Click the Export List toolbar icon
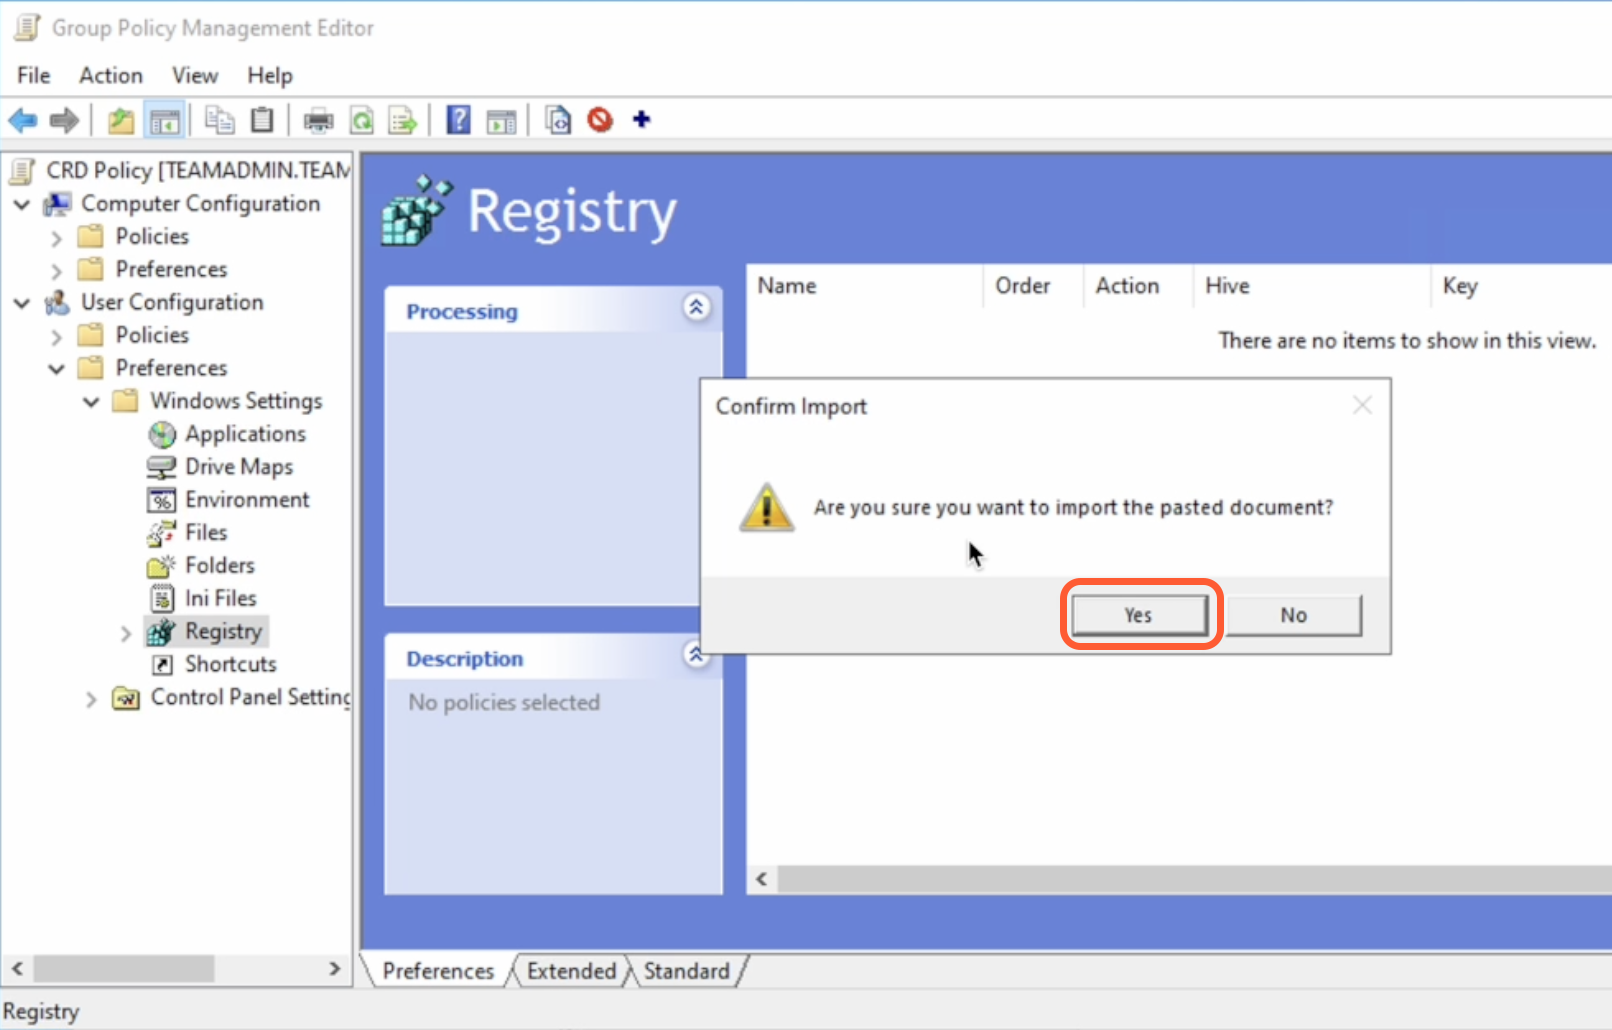This screenshot has height=1030, width=1612. (x=402, y=121)
